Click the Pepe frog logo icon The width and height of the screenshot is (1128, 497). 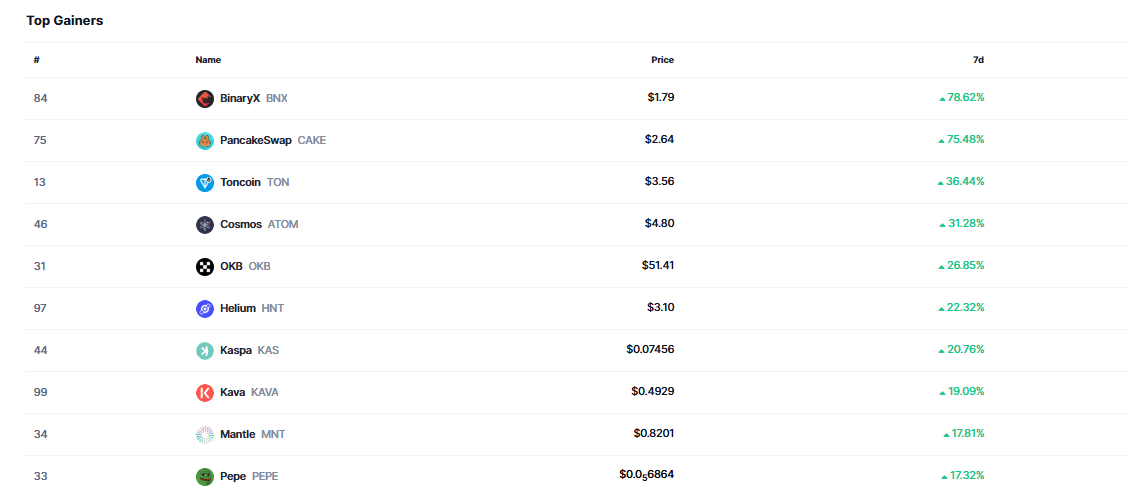(x=205, y=476)
